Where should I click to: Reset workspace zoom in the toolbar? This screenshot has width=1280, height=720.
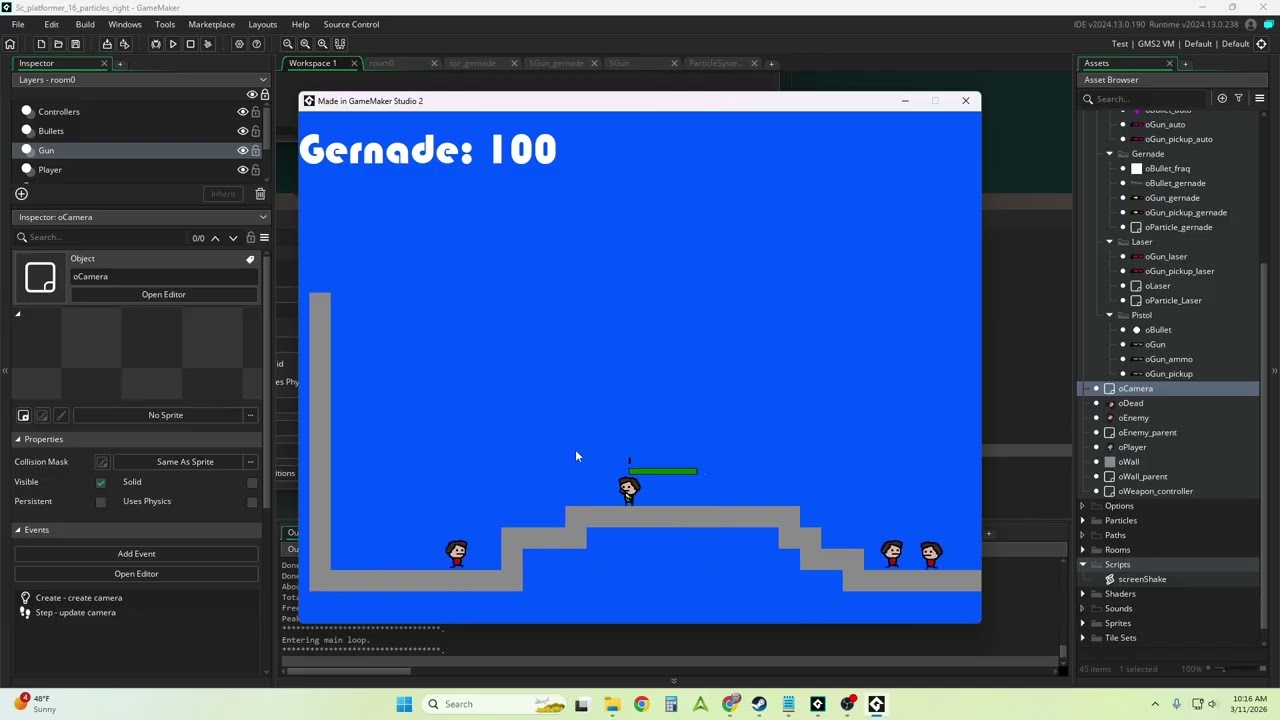[x=305, y=44]
